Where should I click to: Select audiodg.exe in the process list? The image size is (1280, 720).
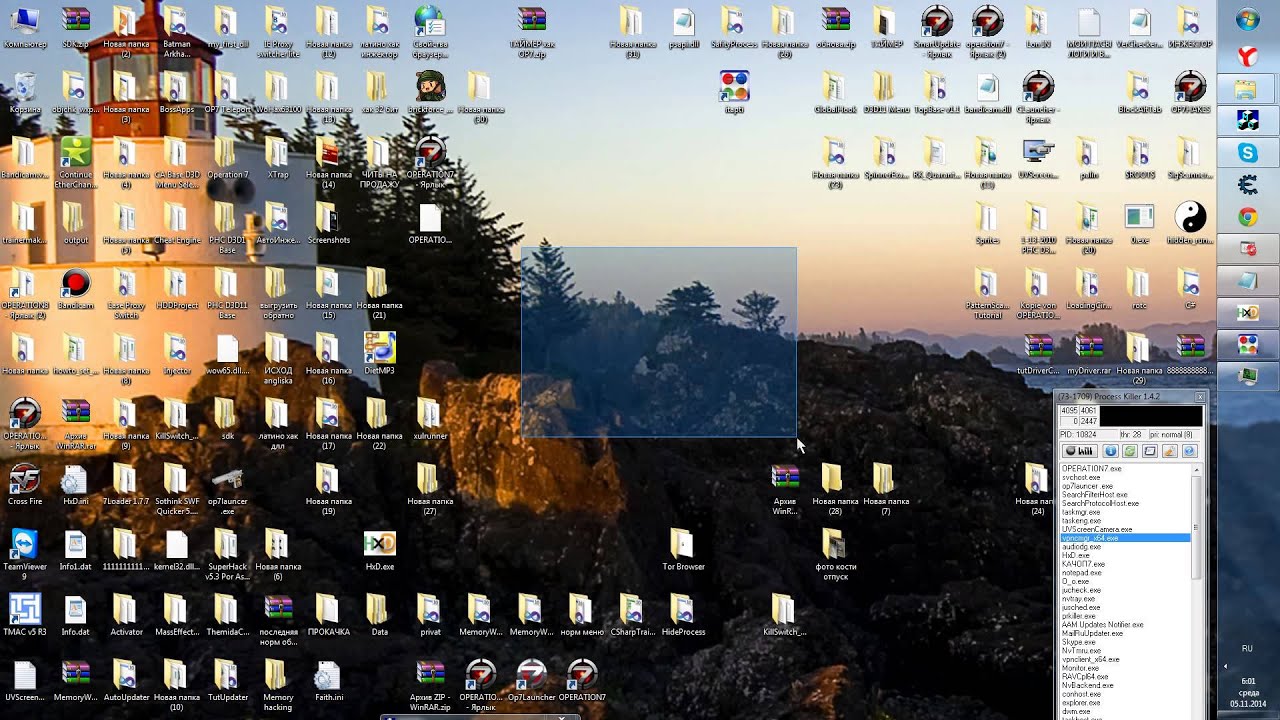[1125, 546]
